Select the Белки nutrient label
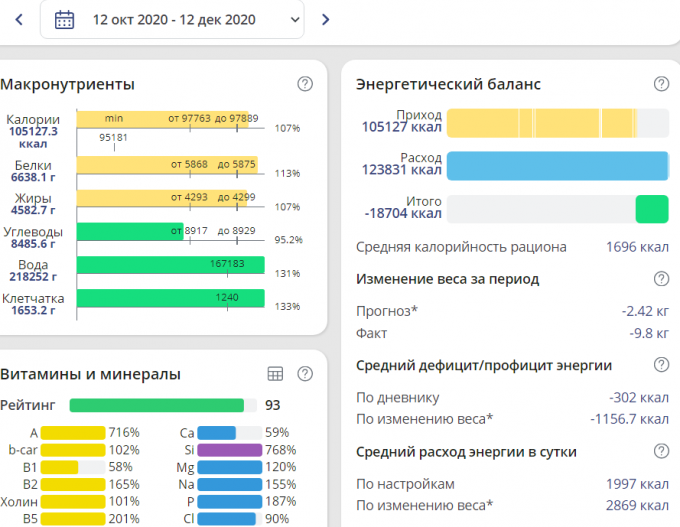 click(34, 165)
